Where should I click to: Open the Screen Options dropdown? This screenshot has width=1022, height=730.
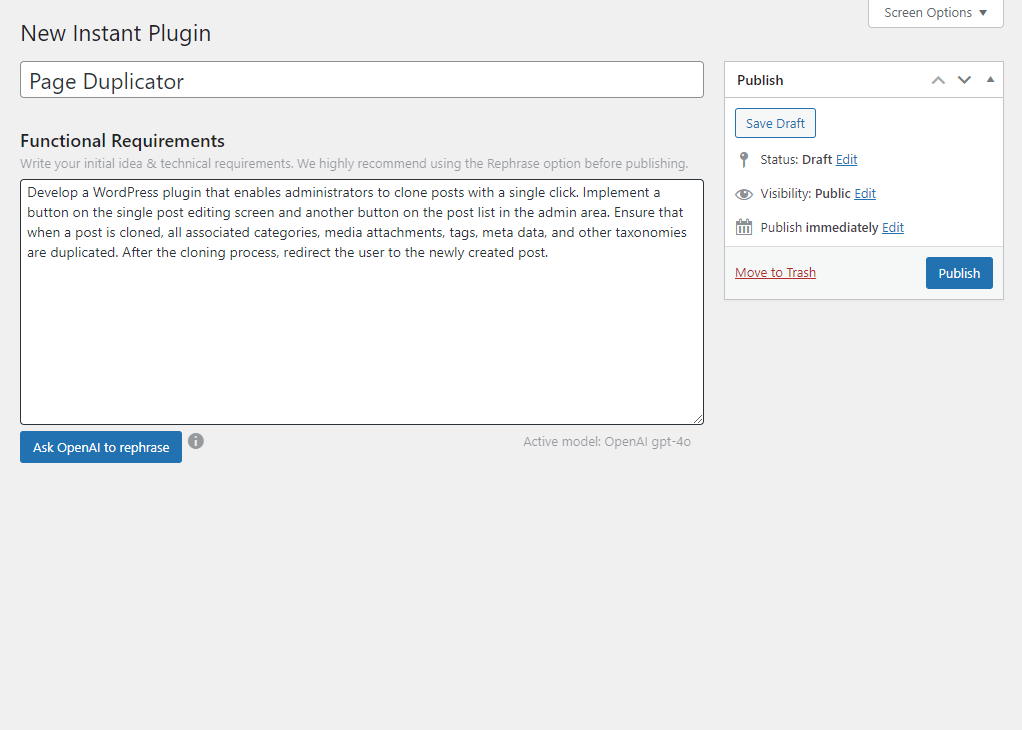[935, 13]
